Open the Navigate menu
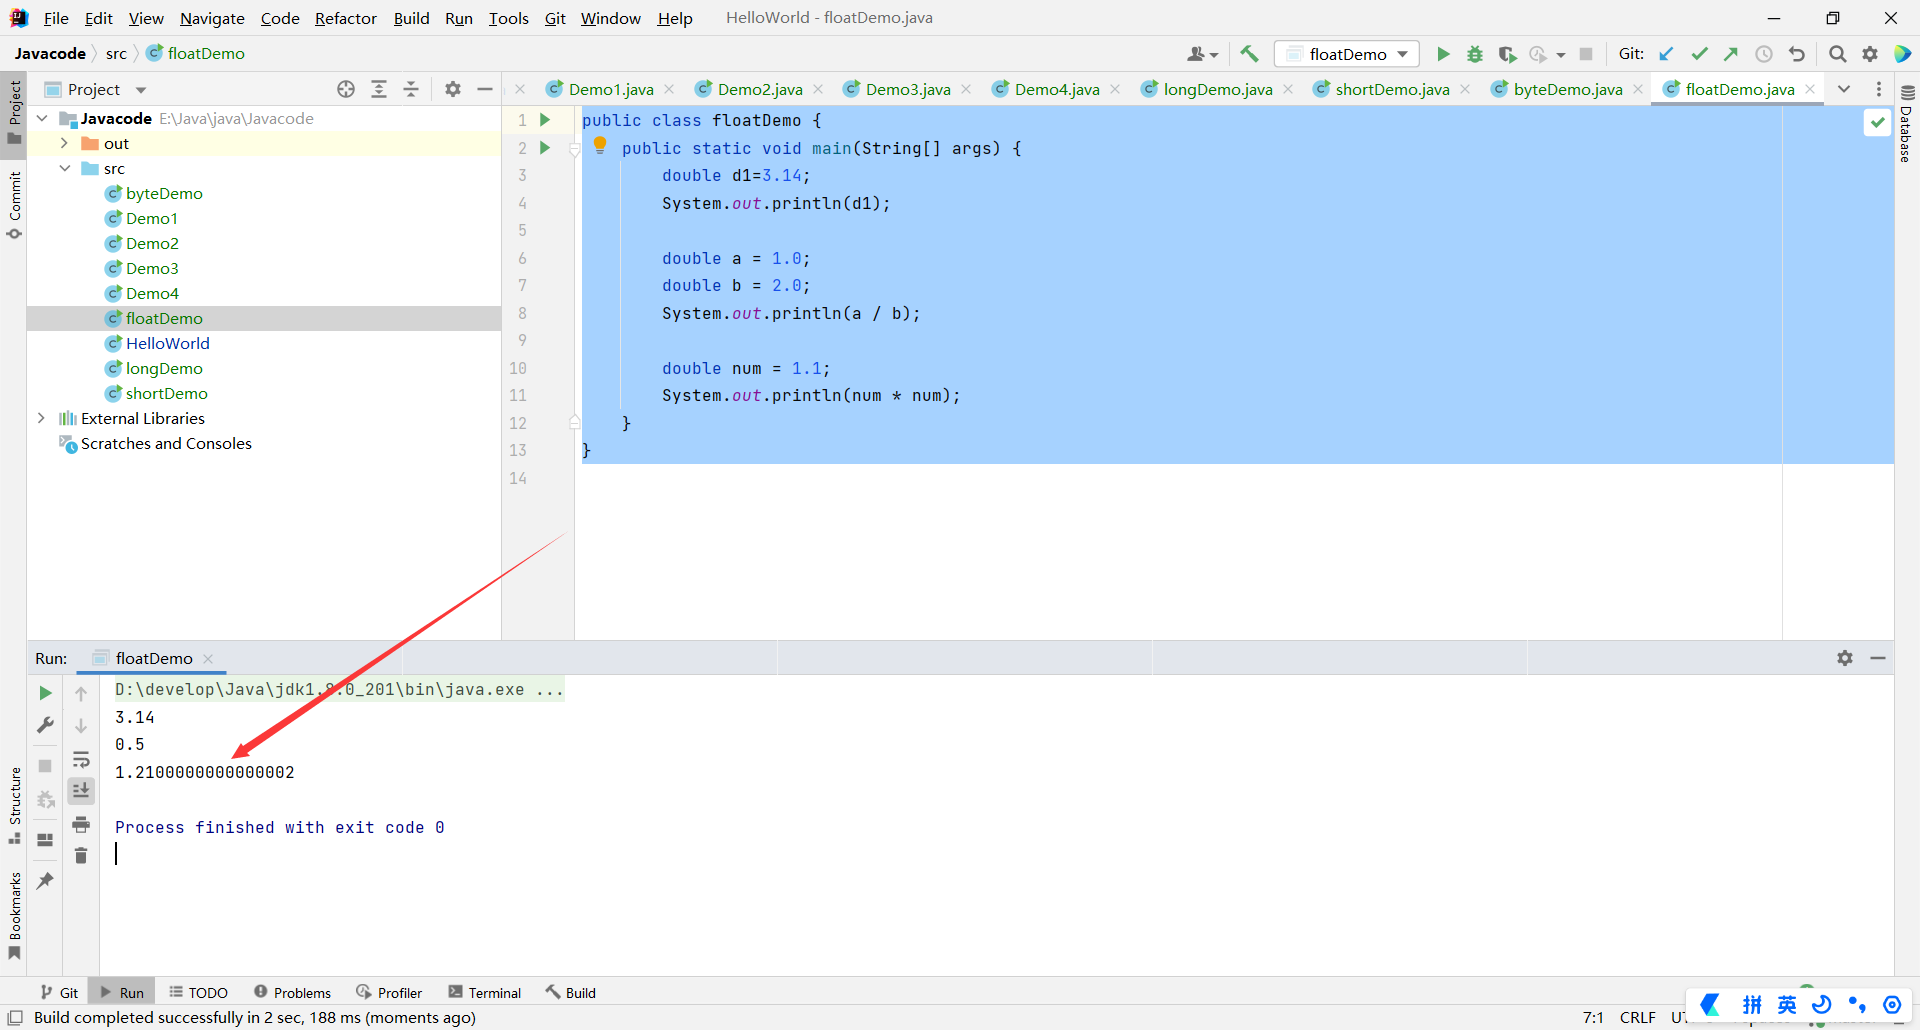The image size is (1920, 1030). coord(212,18)
